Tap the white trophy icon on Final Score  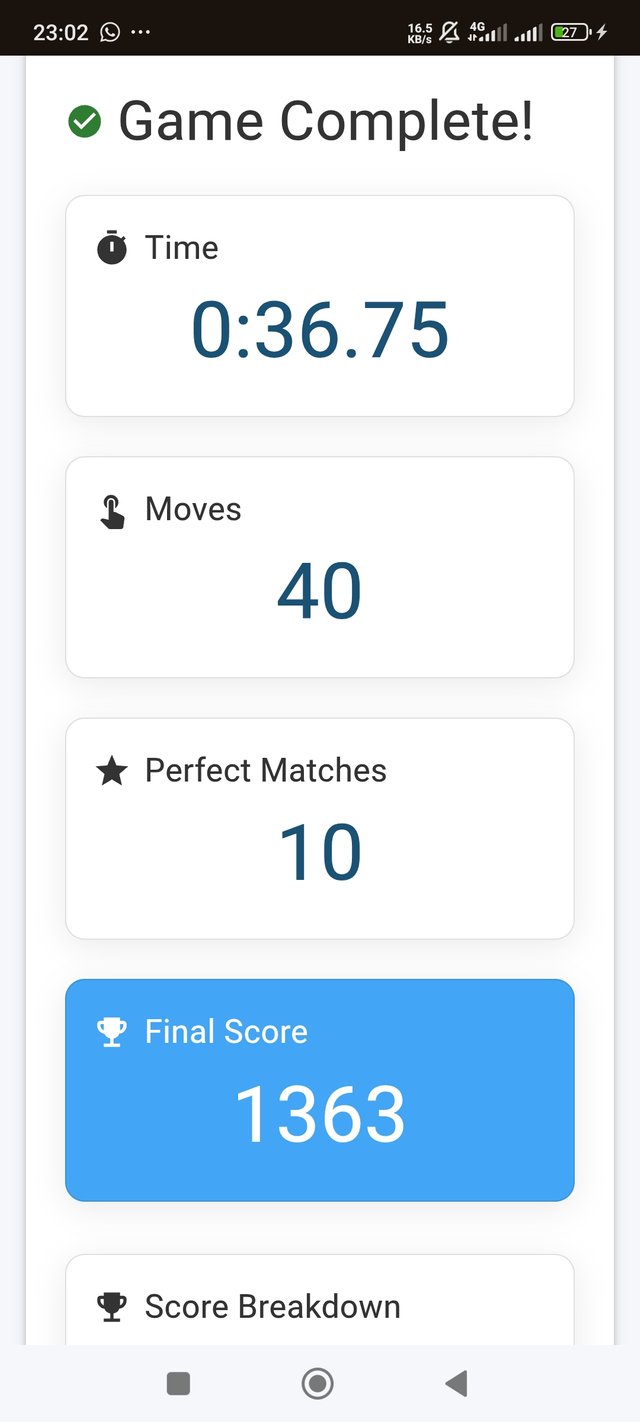(112, 1032)
